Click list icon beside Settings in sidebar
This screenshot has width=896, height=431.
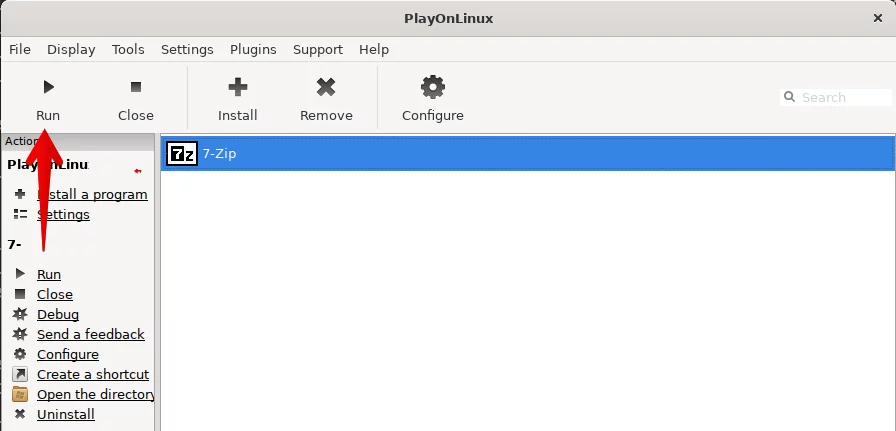(20, 214)
